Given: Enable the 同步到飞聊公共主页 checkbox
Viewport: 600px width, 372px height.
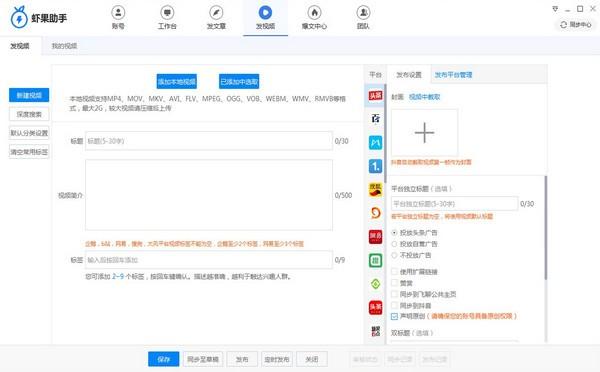Looking at the screenshot, I should click(394, 294).
